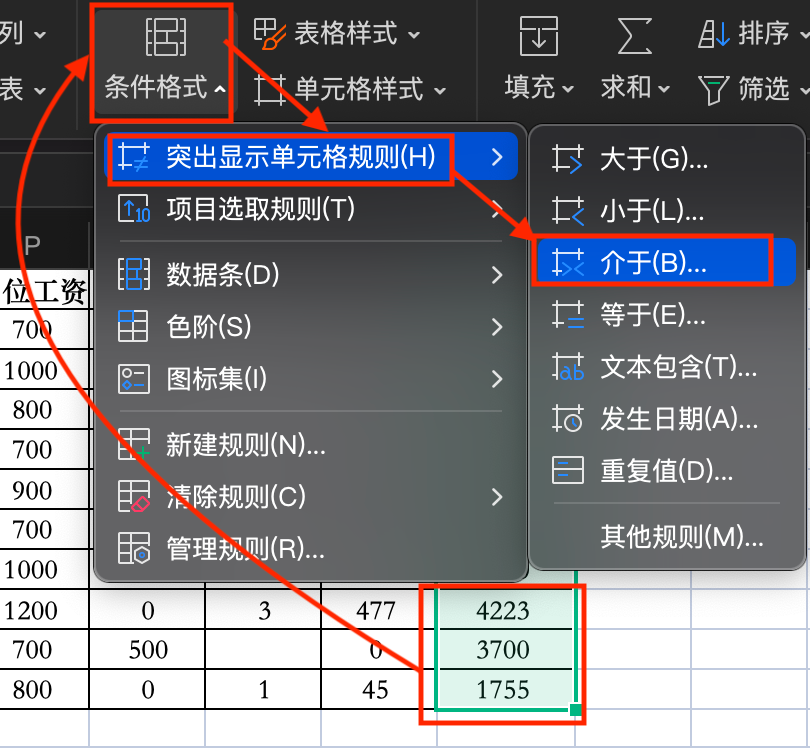The image size is (810, 748).
Task: Click the 求和 sum icon
Action: tap(632, 38)
